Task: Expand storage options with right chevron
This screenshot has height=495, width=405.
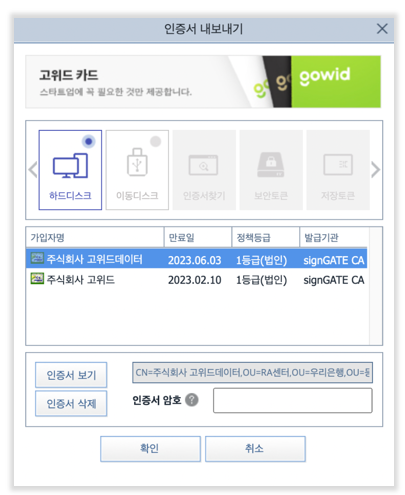Action: [x=375, y=170]
